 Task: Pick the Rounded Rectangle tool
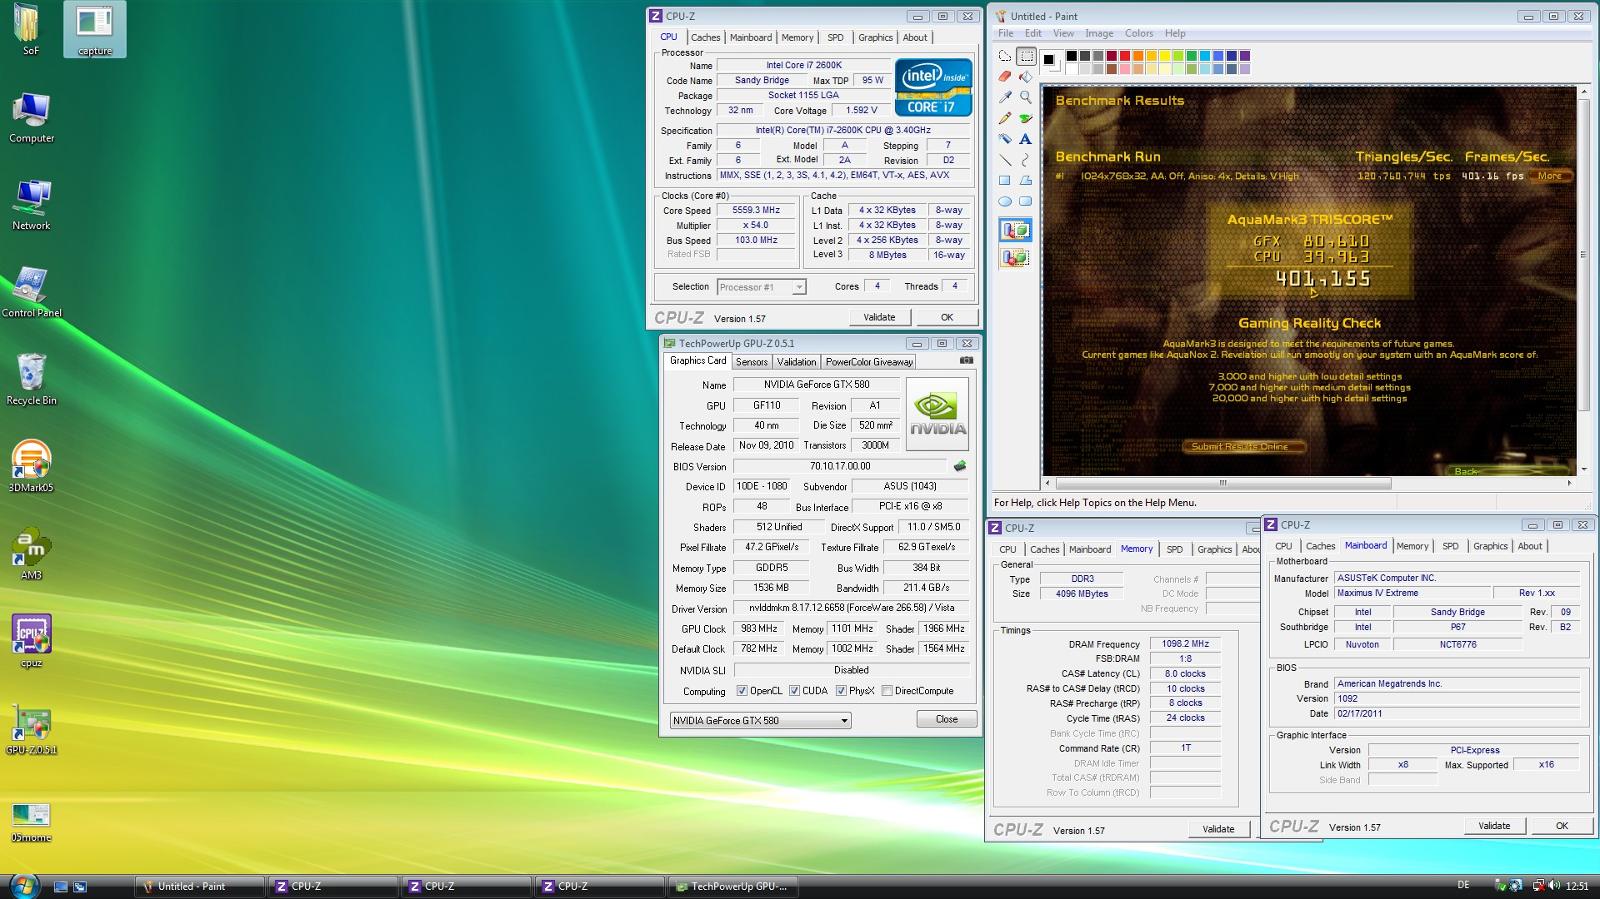click(x=1026, y=202)
